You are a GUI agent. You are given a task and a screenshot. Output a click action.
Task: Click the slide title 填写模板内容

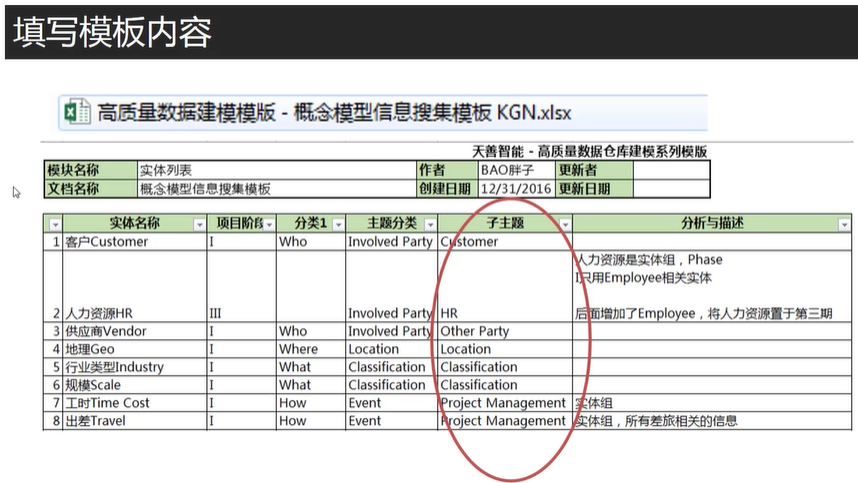(112, 32)
